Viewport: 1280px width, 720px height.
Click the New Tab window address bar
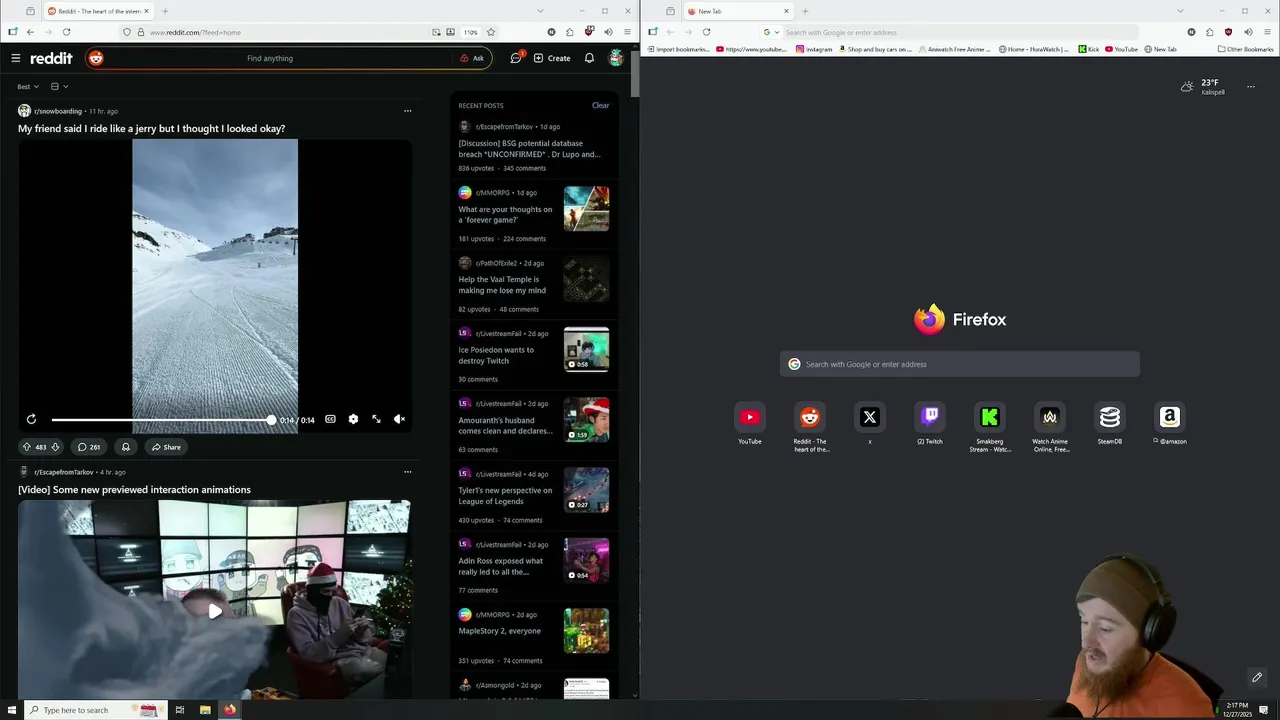tap(960, 32)
